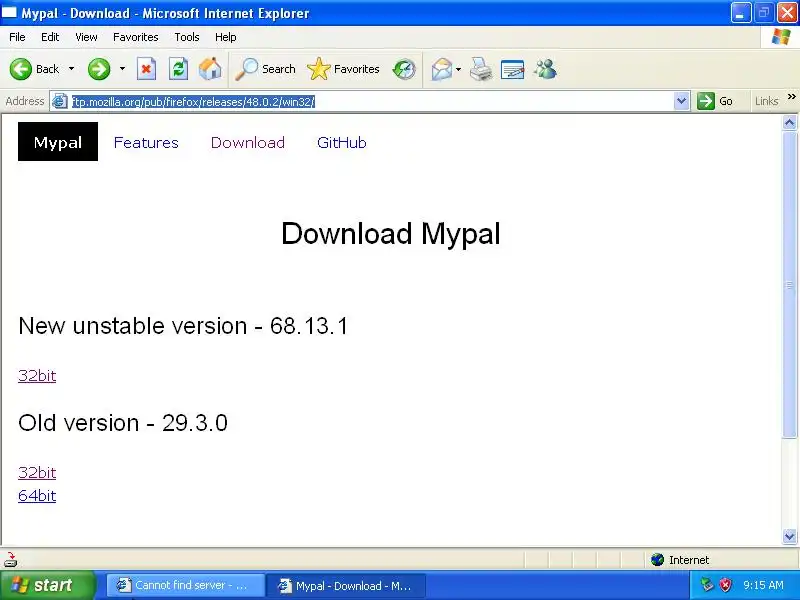The height and width of the screenshot is (600, 800).
Task: Go to the Home page icon
Action: (x=210, y=69)
